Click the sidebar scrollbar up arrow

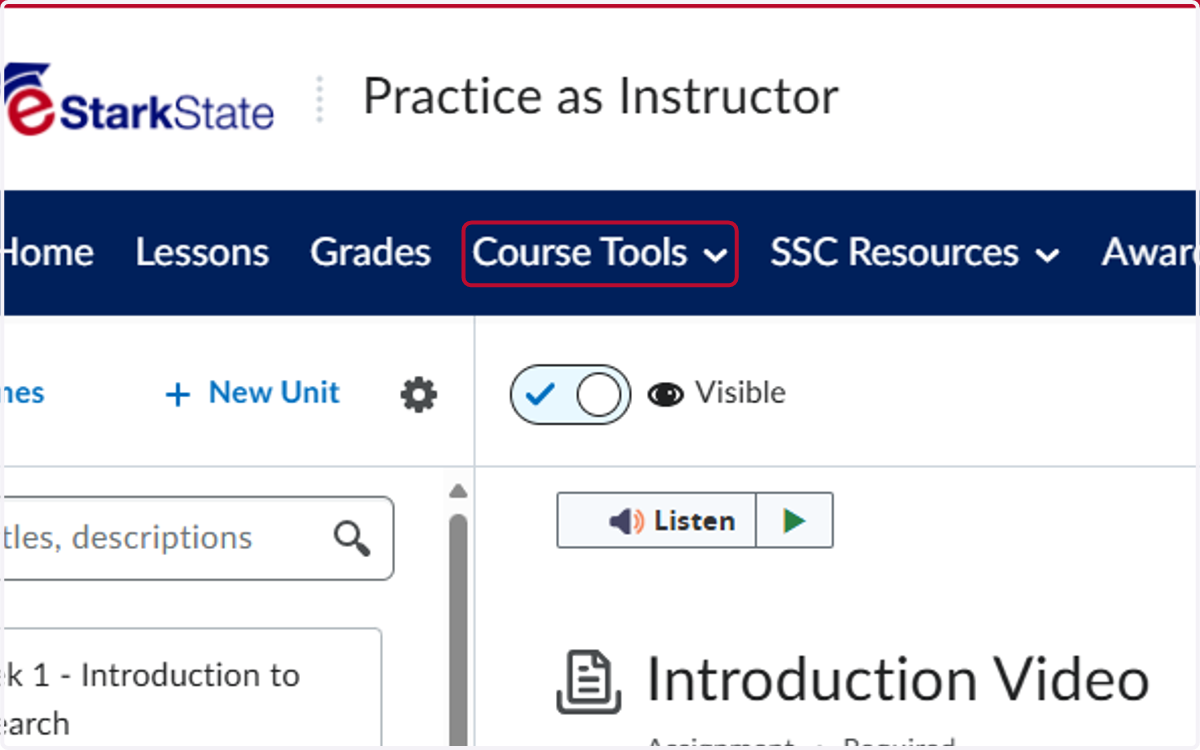pos(458,491)
